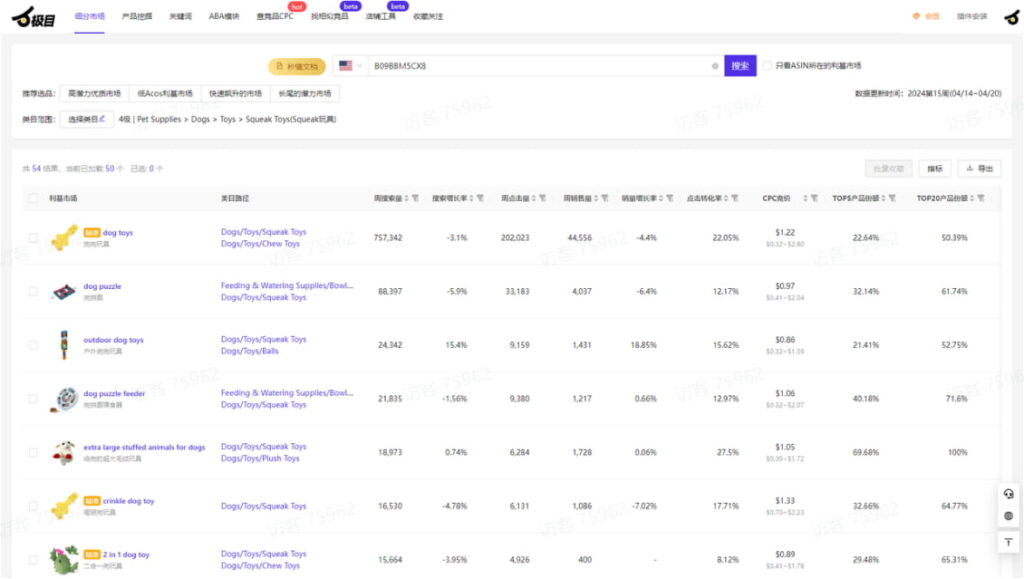The height and width of the screenshot is (579, 1024).
Task: Click the crinkle dog toy product thumbnail
Action: coord(65,505)
